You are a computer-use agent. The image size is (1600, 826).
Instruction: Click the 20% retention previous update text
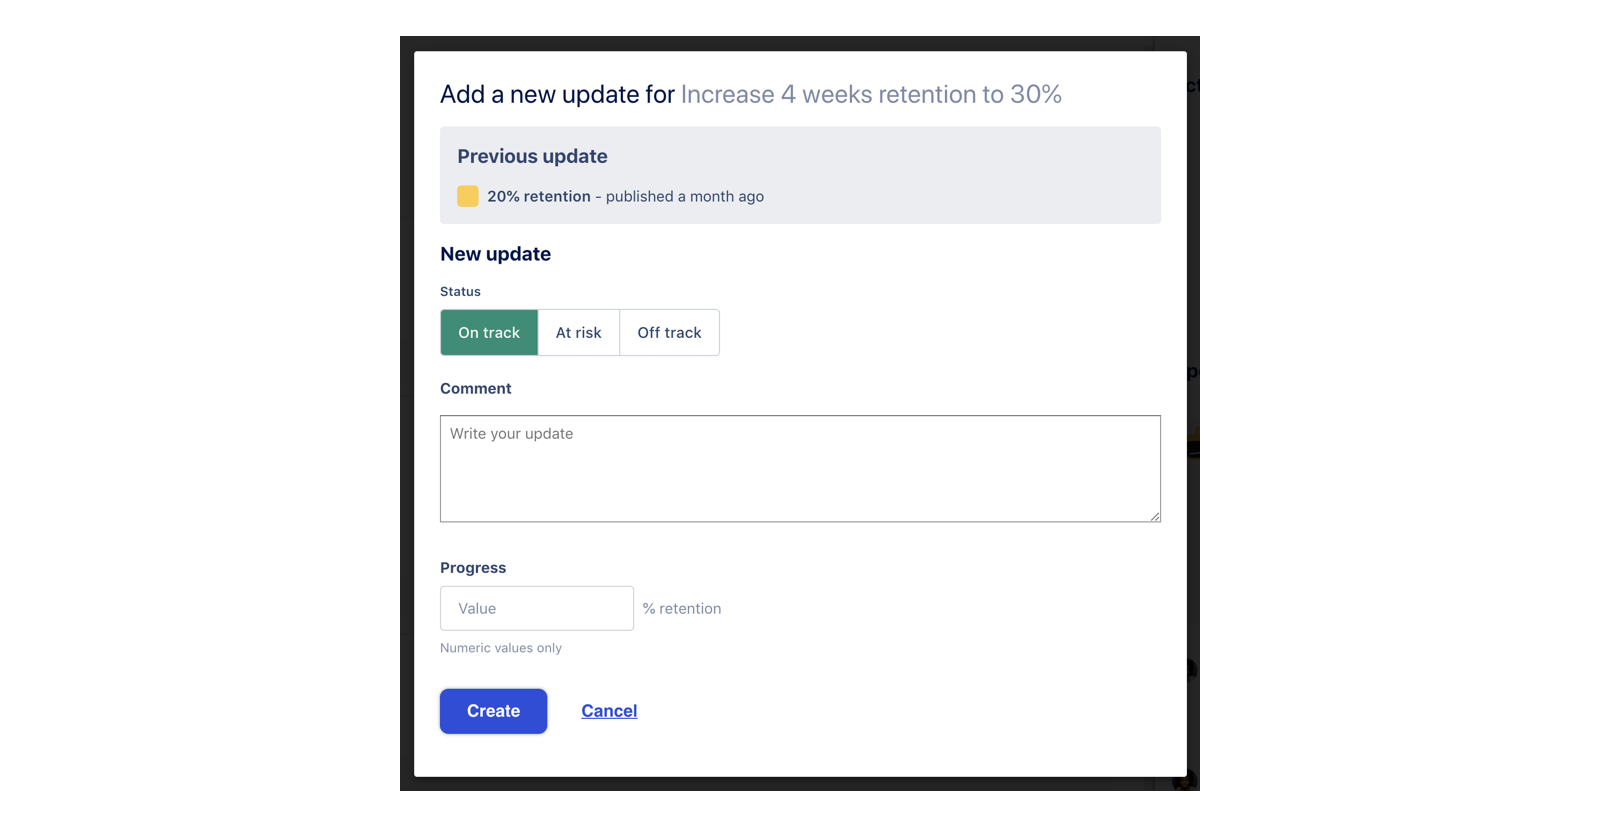tap(539, 196)
